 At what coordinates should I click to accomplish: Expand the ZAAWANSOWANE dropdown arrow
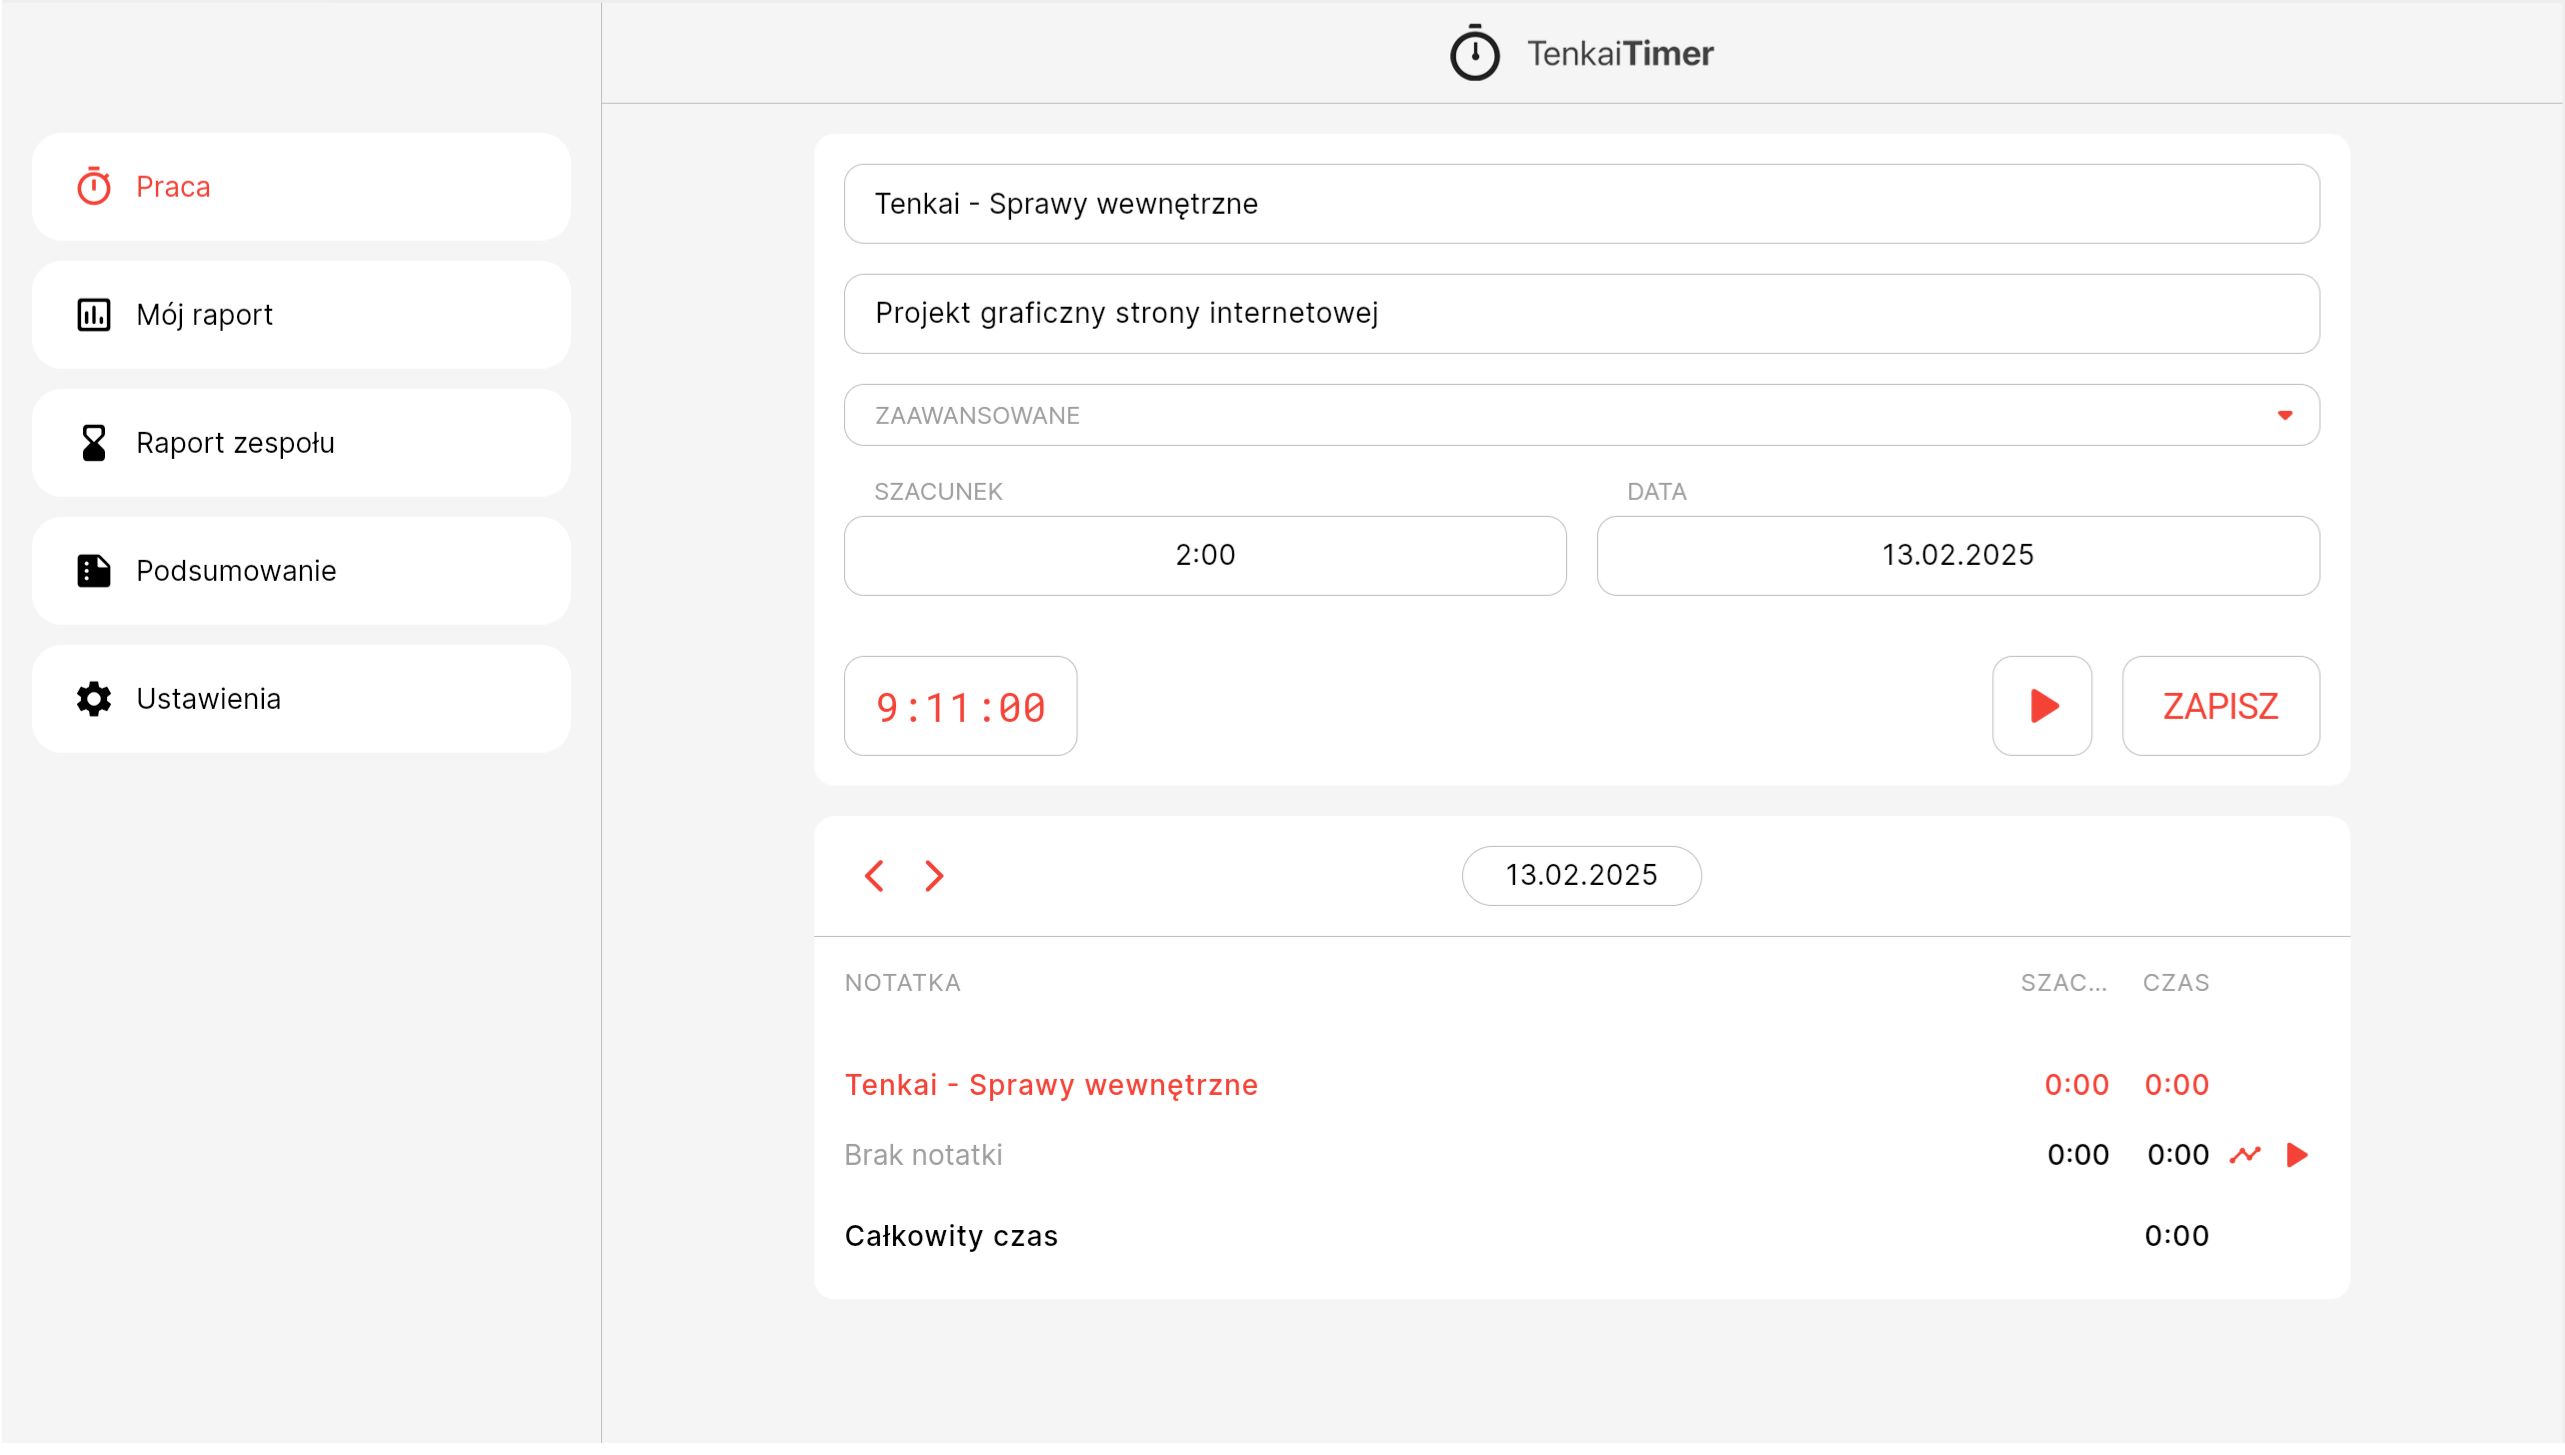pyautogui.click(x=2285, y=415)
